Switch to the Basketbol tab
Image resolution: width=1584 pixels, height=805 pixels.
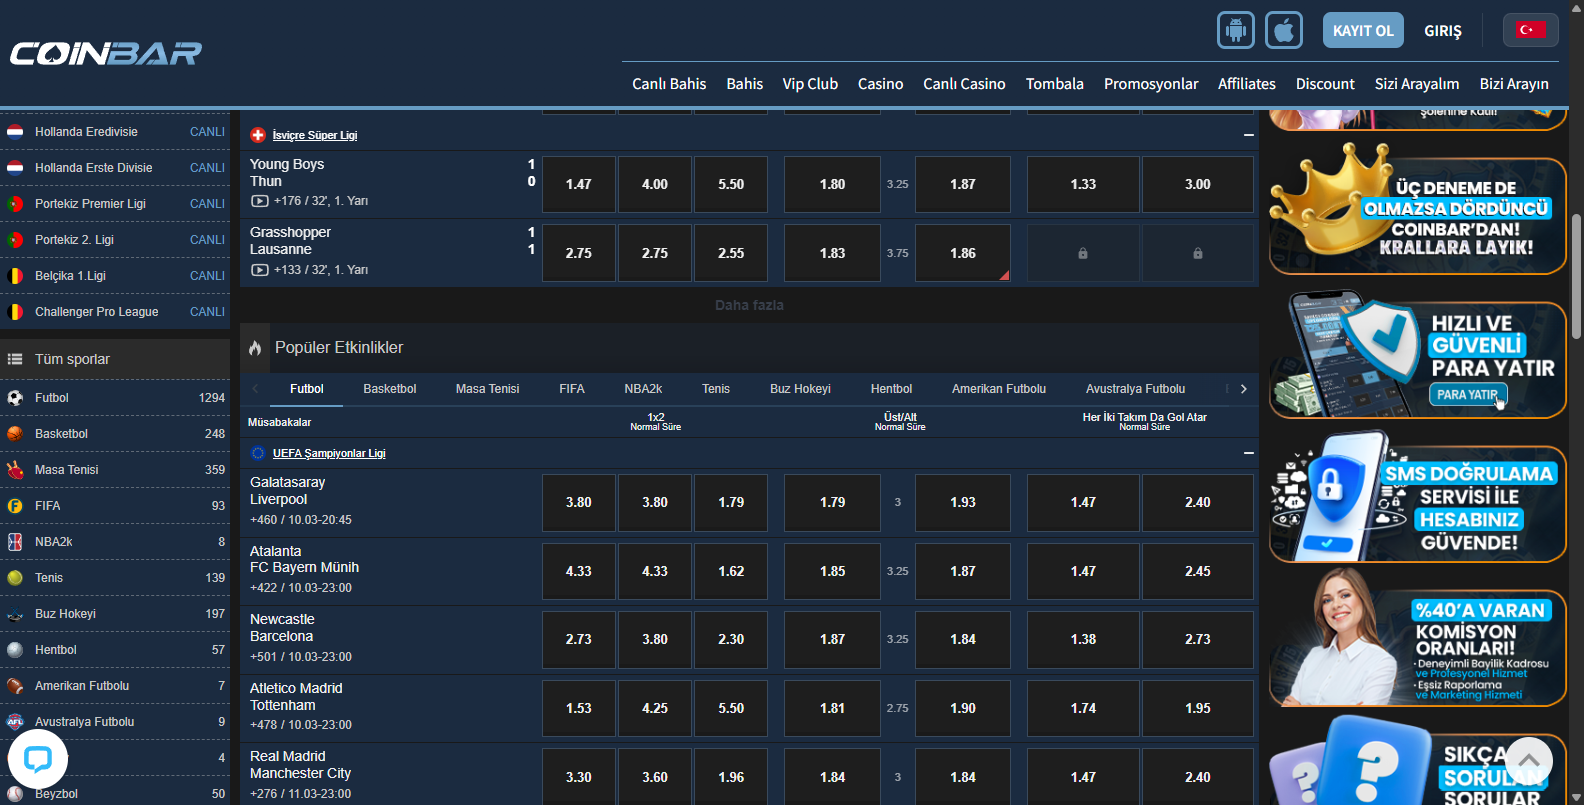tap(390, 389)
